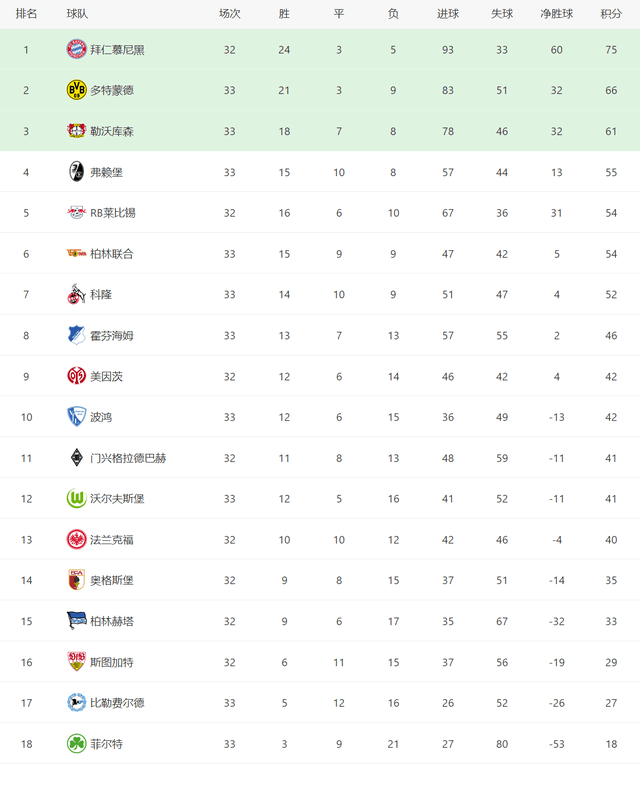Click the Wolfsburg green W logo
Viewport: 640px width, 811px height.
[76, 499]
